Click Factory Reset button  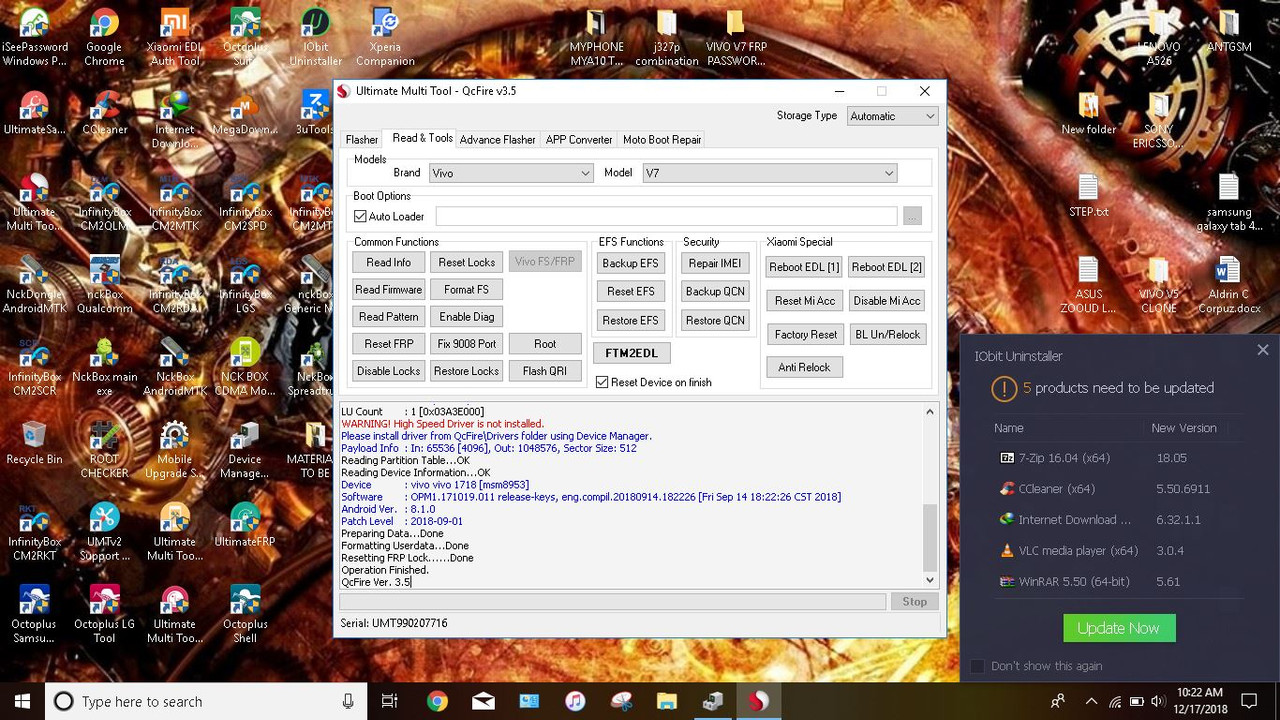[x=805, y=334]
